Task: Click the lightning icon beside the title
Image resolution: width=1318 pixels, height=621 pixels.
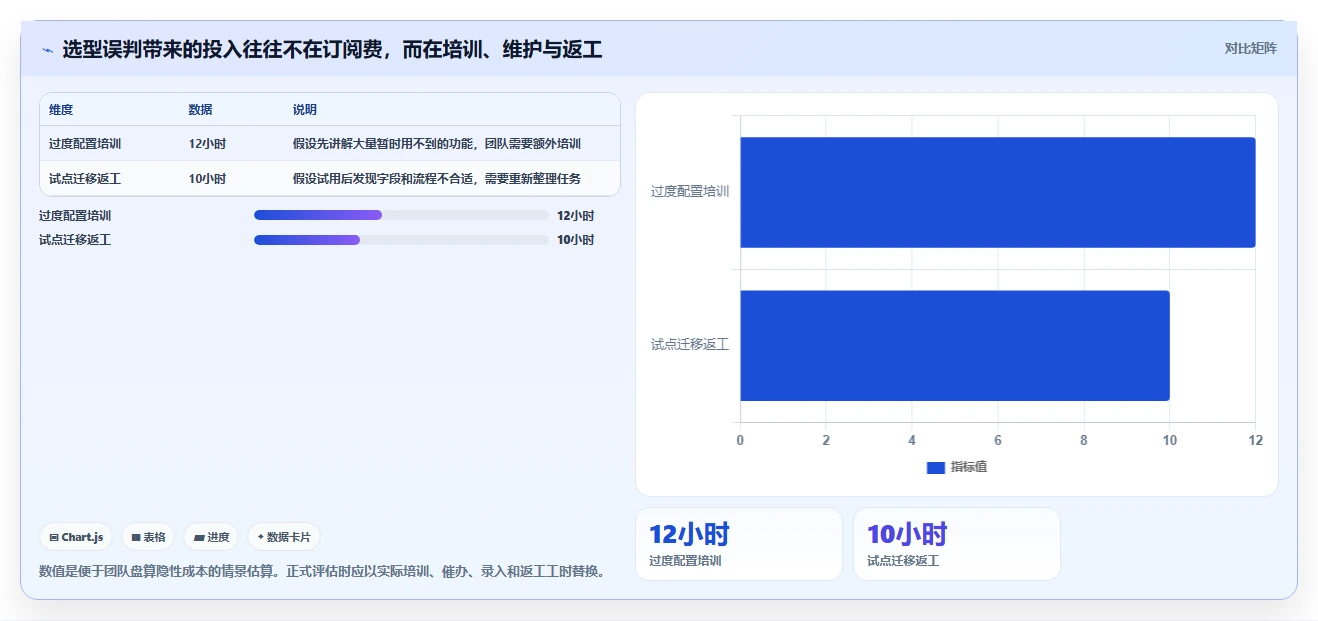Action: point(47,50)
